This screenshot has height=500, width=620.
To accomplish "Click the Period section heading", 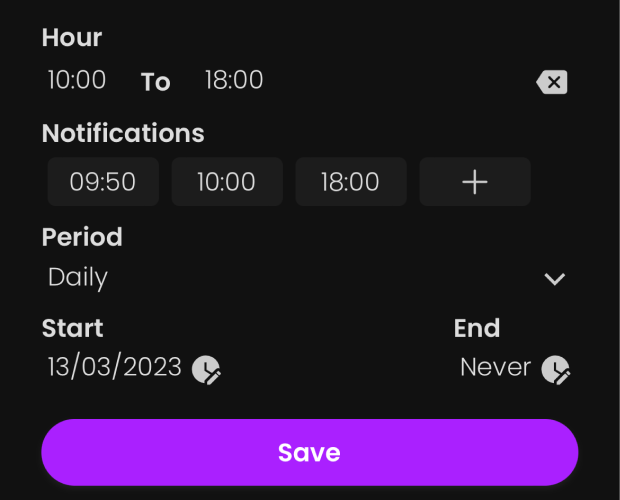I will click(x=82, y=237).
